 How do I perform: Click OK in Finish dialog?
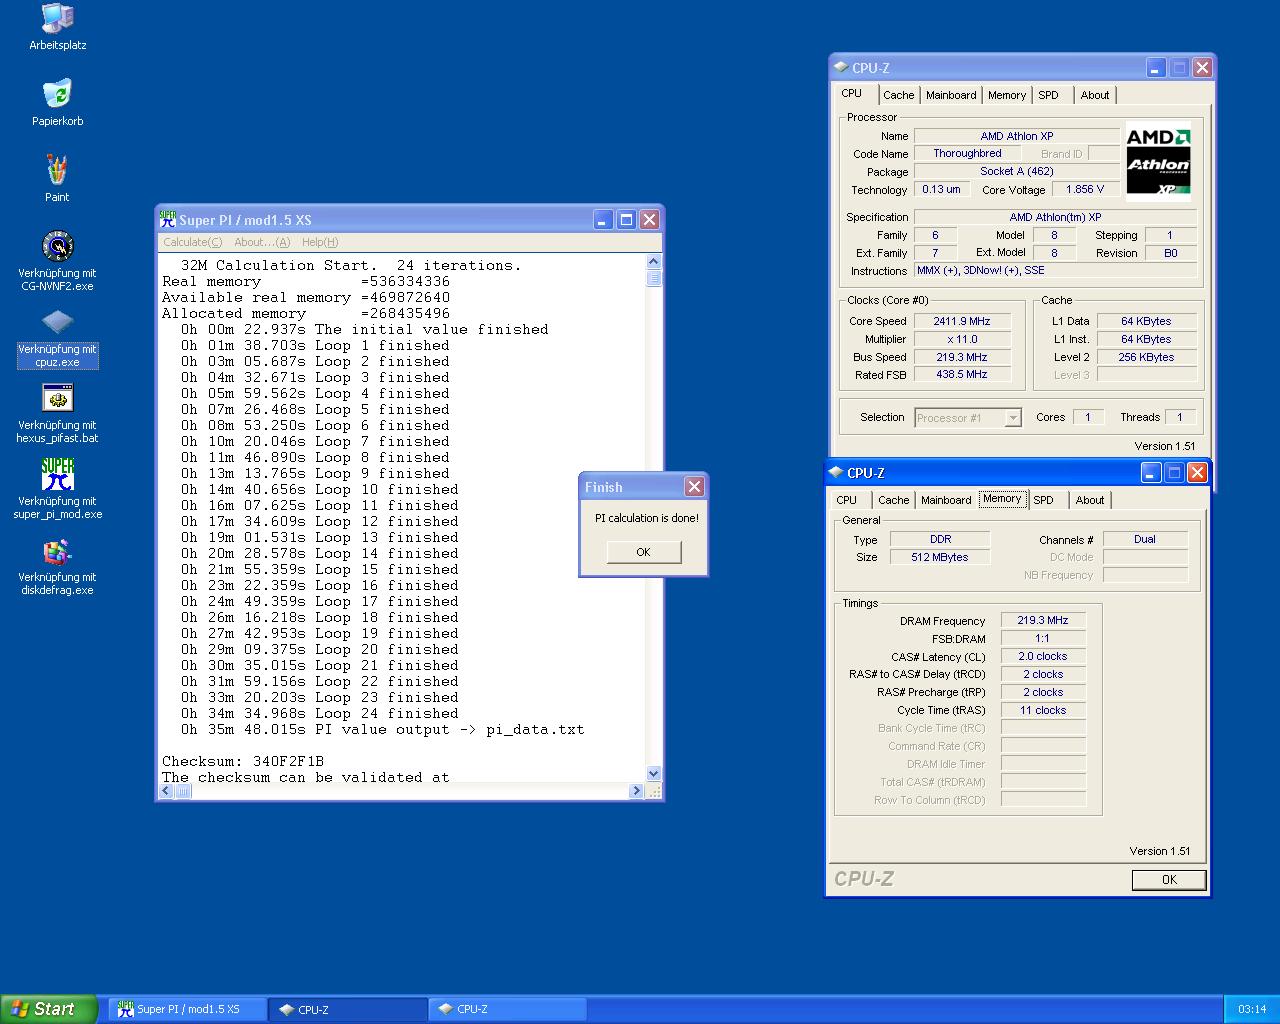point(643,552)
